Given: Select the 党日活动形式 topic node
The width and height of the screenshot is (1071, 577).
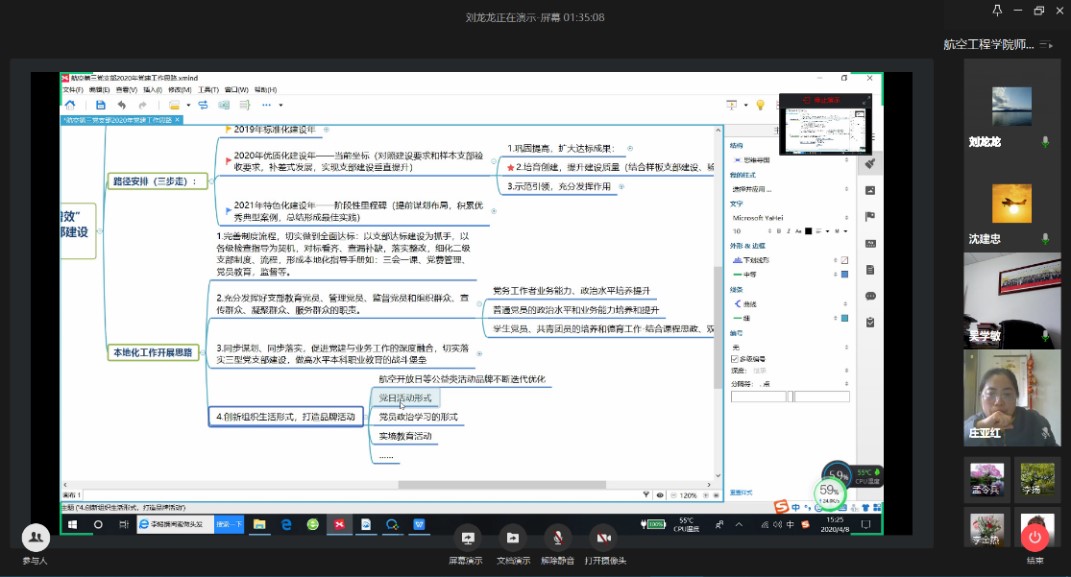Looking at the screenshot, I should click(404, 398).
